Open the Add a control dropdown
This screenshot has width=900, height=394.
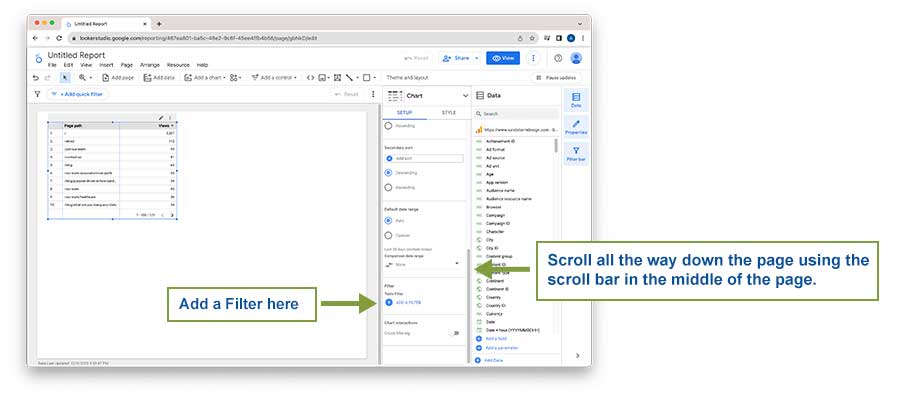pos(274,78)
